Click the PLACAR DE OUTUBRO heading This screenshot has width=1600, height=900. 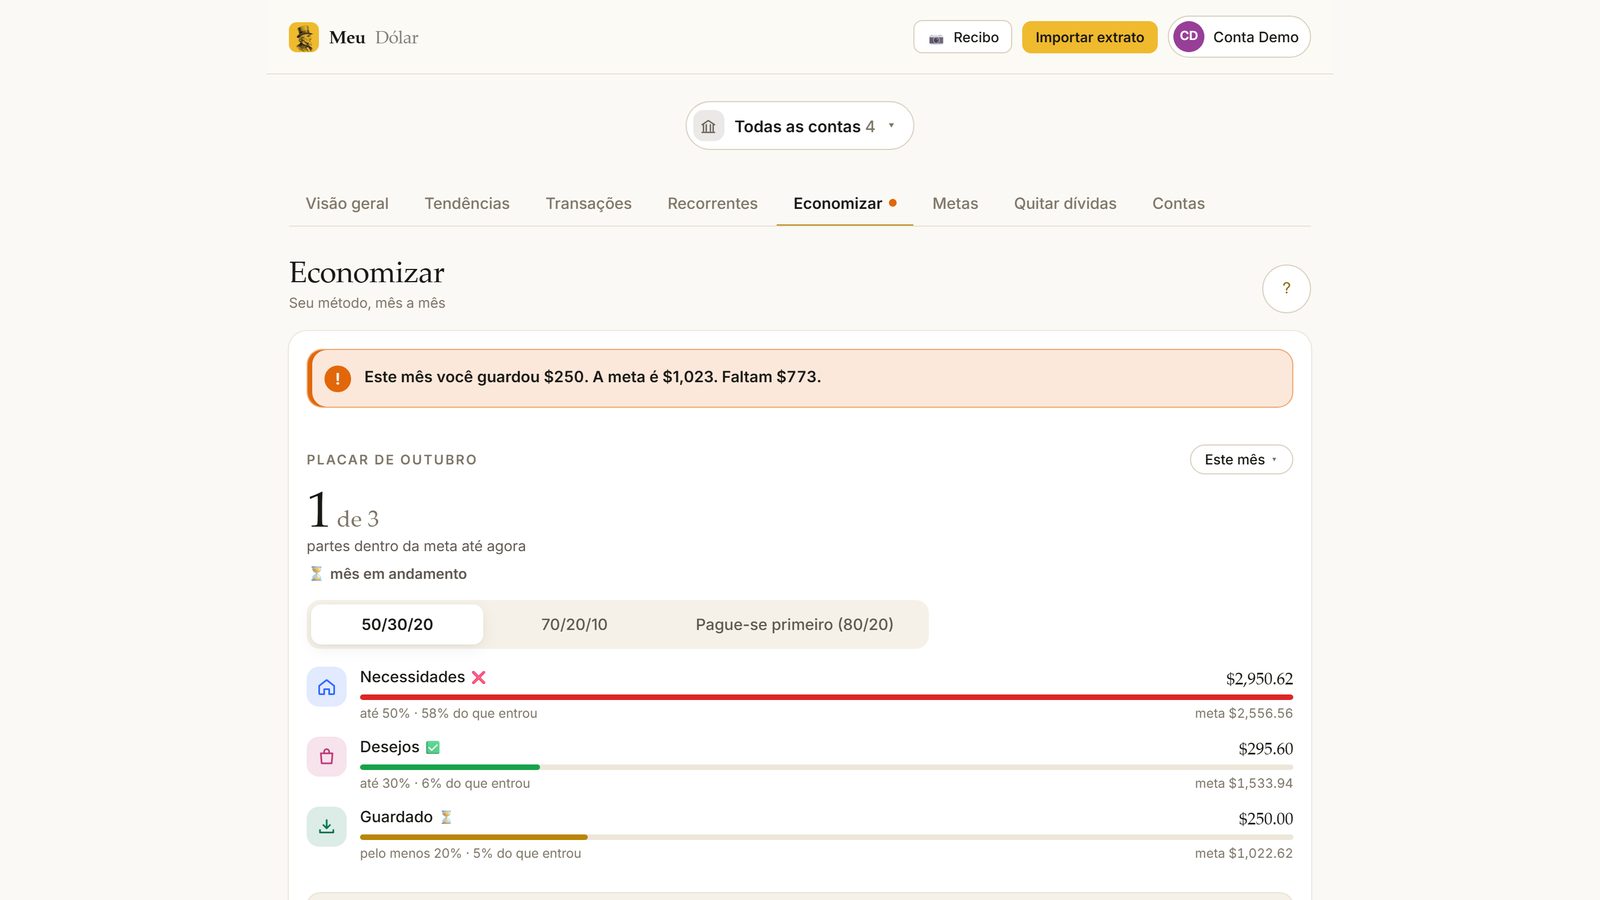(x=392, y=460)
